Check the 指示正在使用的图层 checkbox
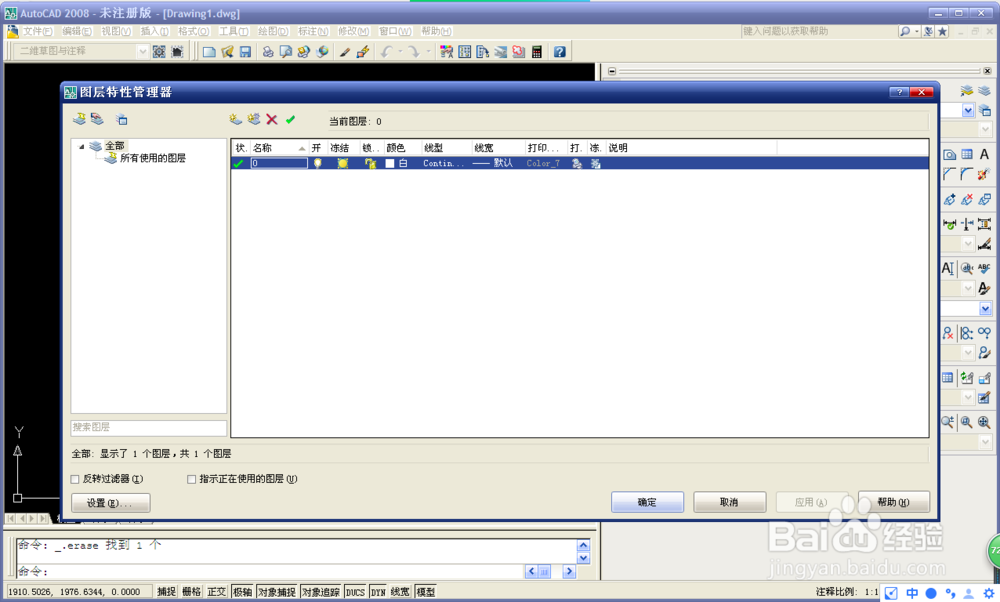1000x602 pixels. click(x=191, y=479)
